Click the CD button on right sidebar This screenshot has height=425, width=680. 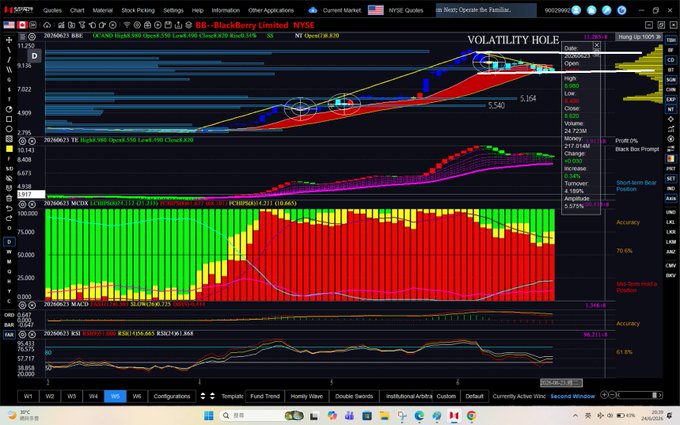point(670,60)
